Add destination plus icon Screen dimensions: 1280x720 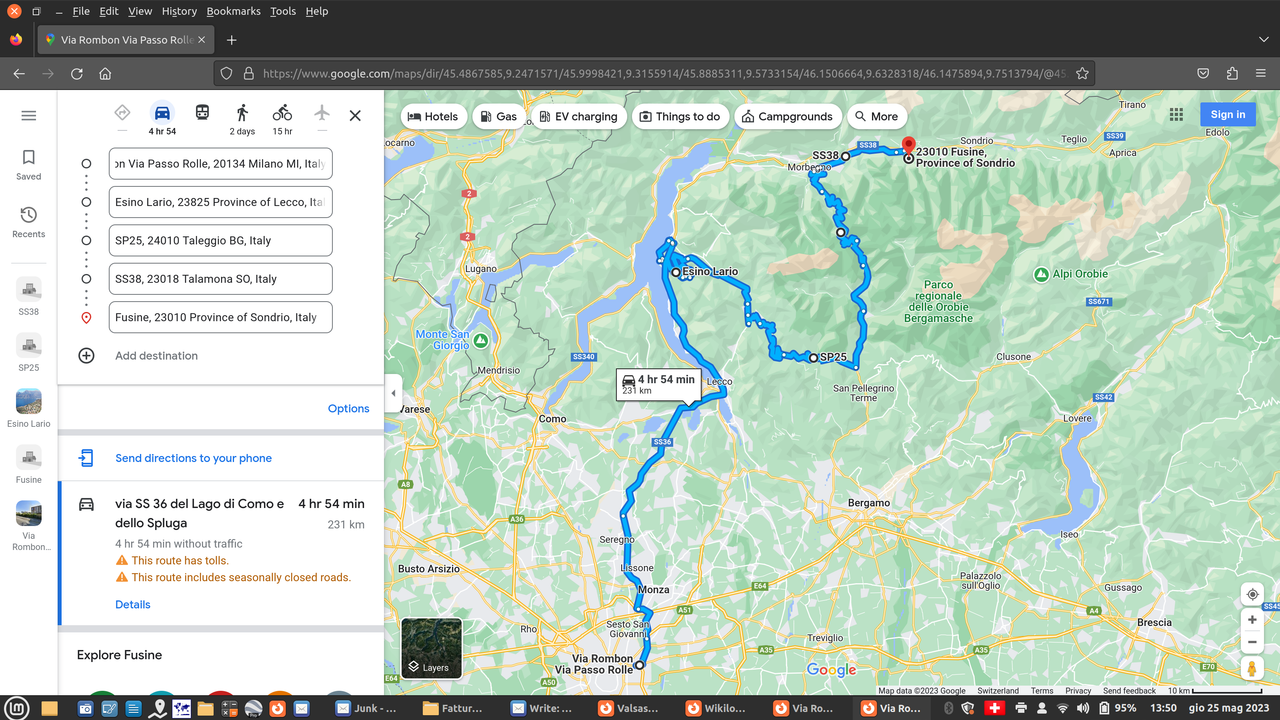click(x=87, y=356)
